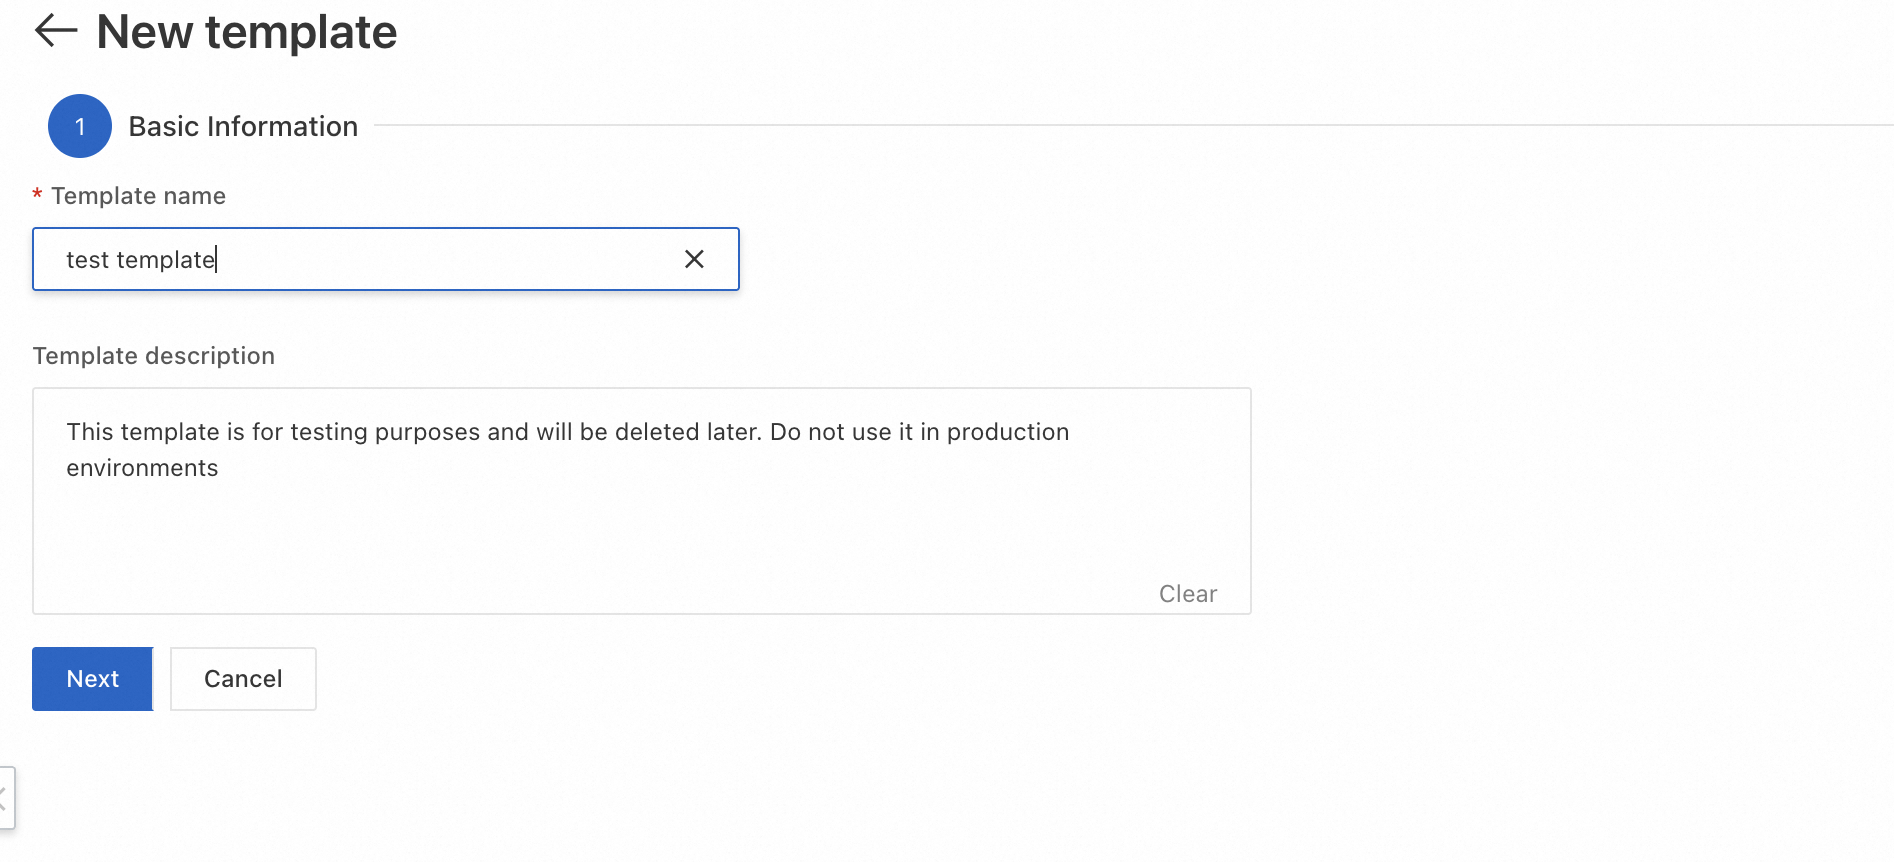Click the blue step 1 circle
Screen dimensions: 1894x862
click(80, 126)
